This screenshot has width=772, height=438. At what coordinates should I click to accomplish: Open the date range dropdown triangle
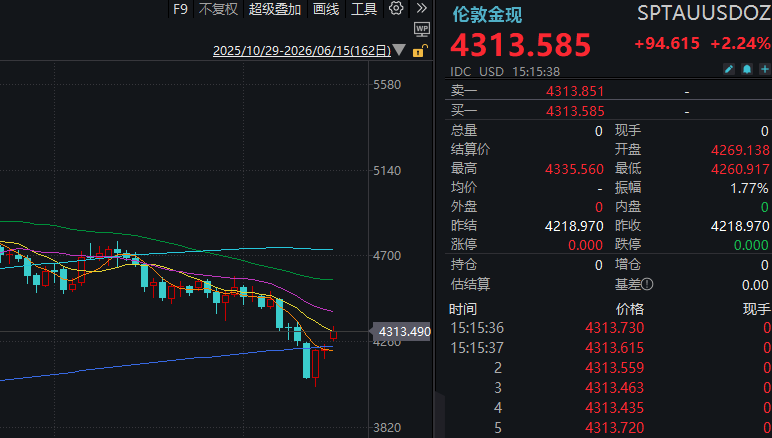399,50
